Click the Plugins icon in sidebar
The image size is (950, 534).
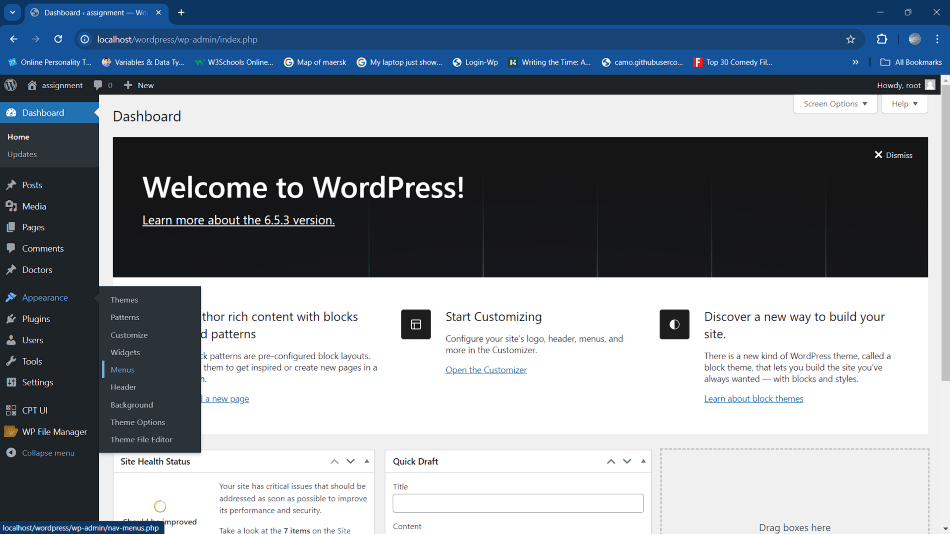[11, 319]
